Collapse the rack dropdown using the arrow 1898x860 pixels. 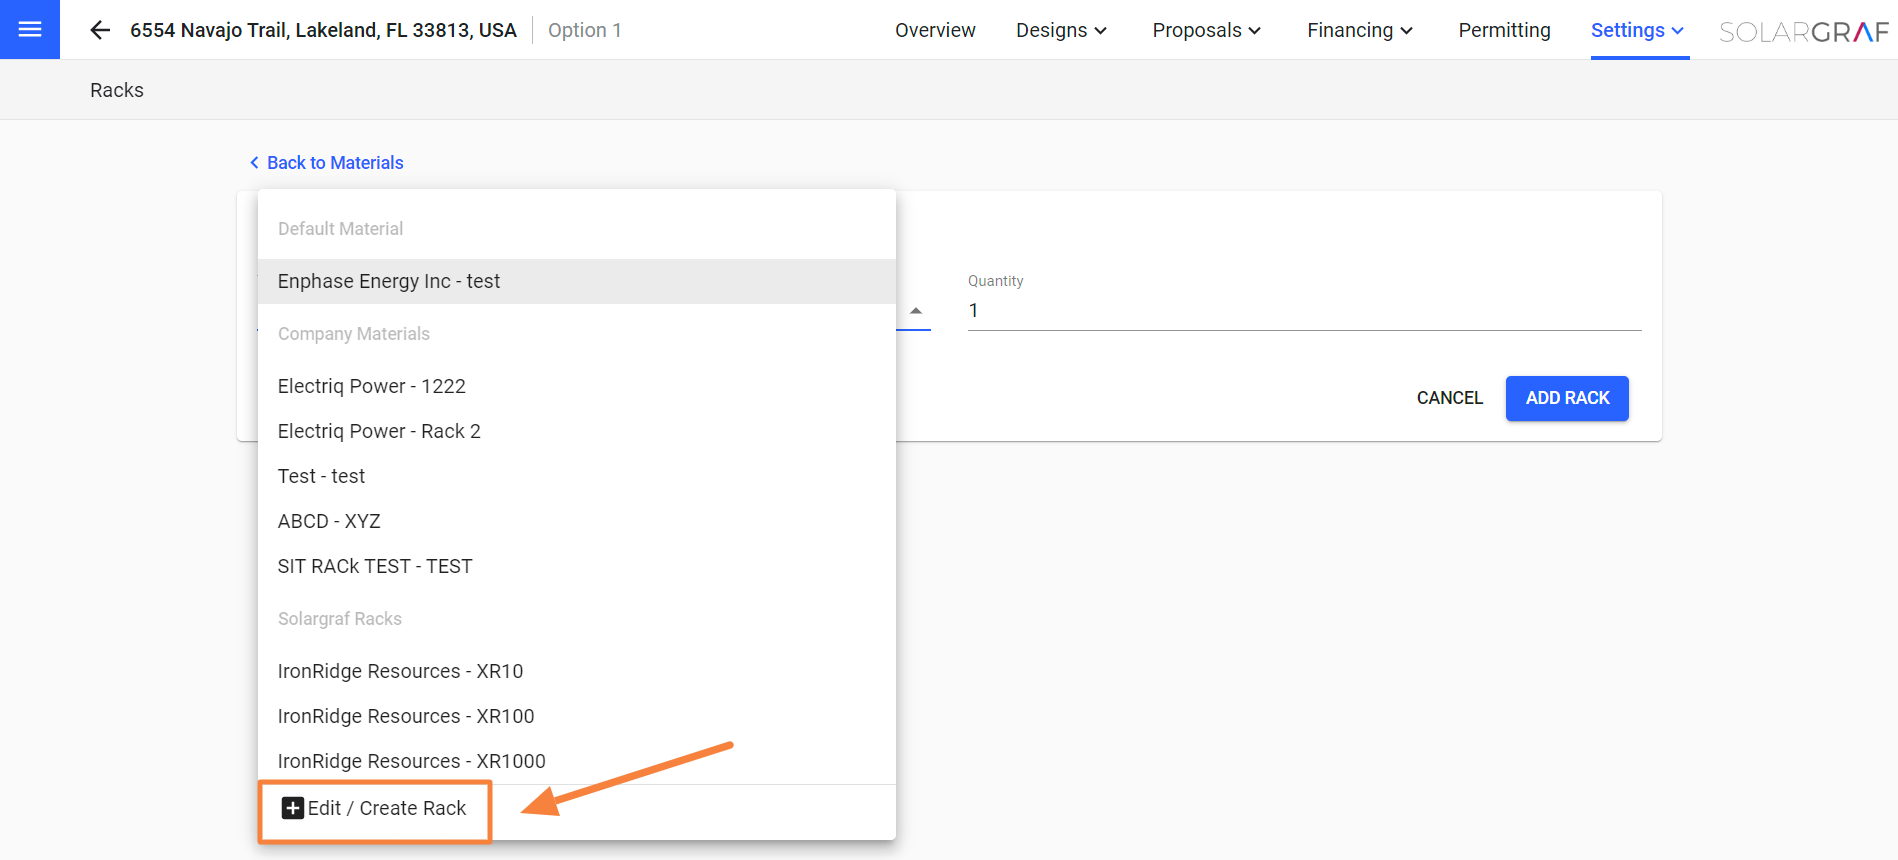pos(915,311)
